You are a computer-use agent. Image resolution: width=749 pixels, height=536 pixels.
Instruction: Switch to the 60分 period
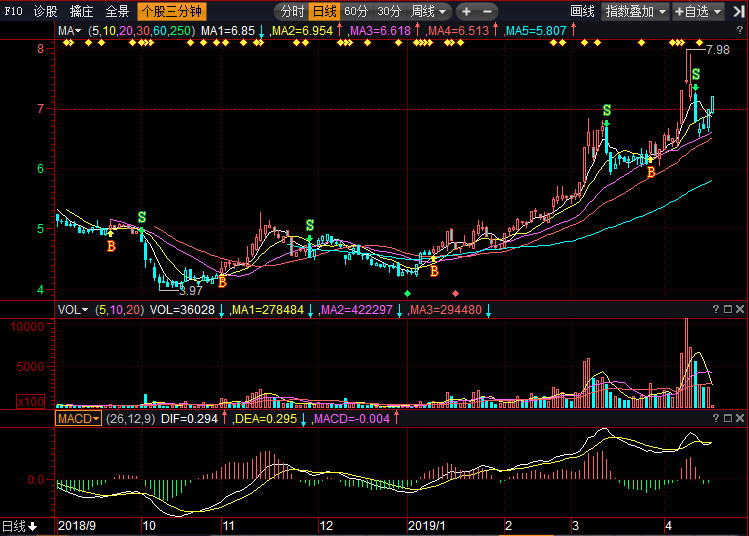(x=356, y=11)
